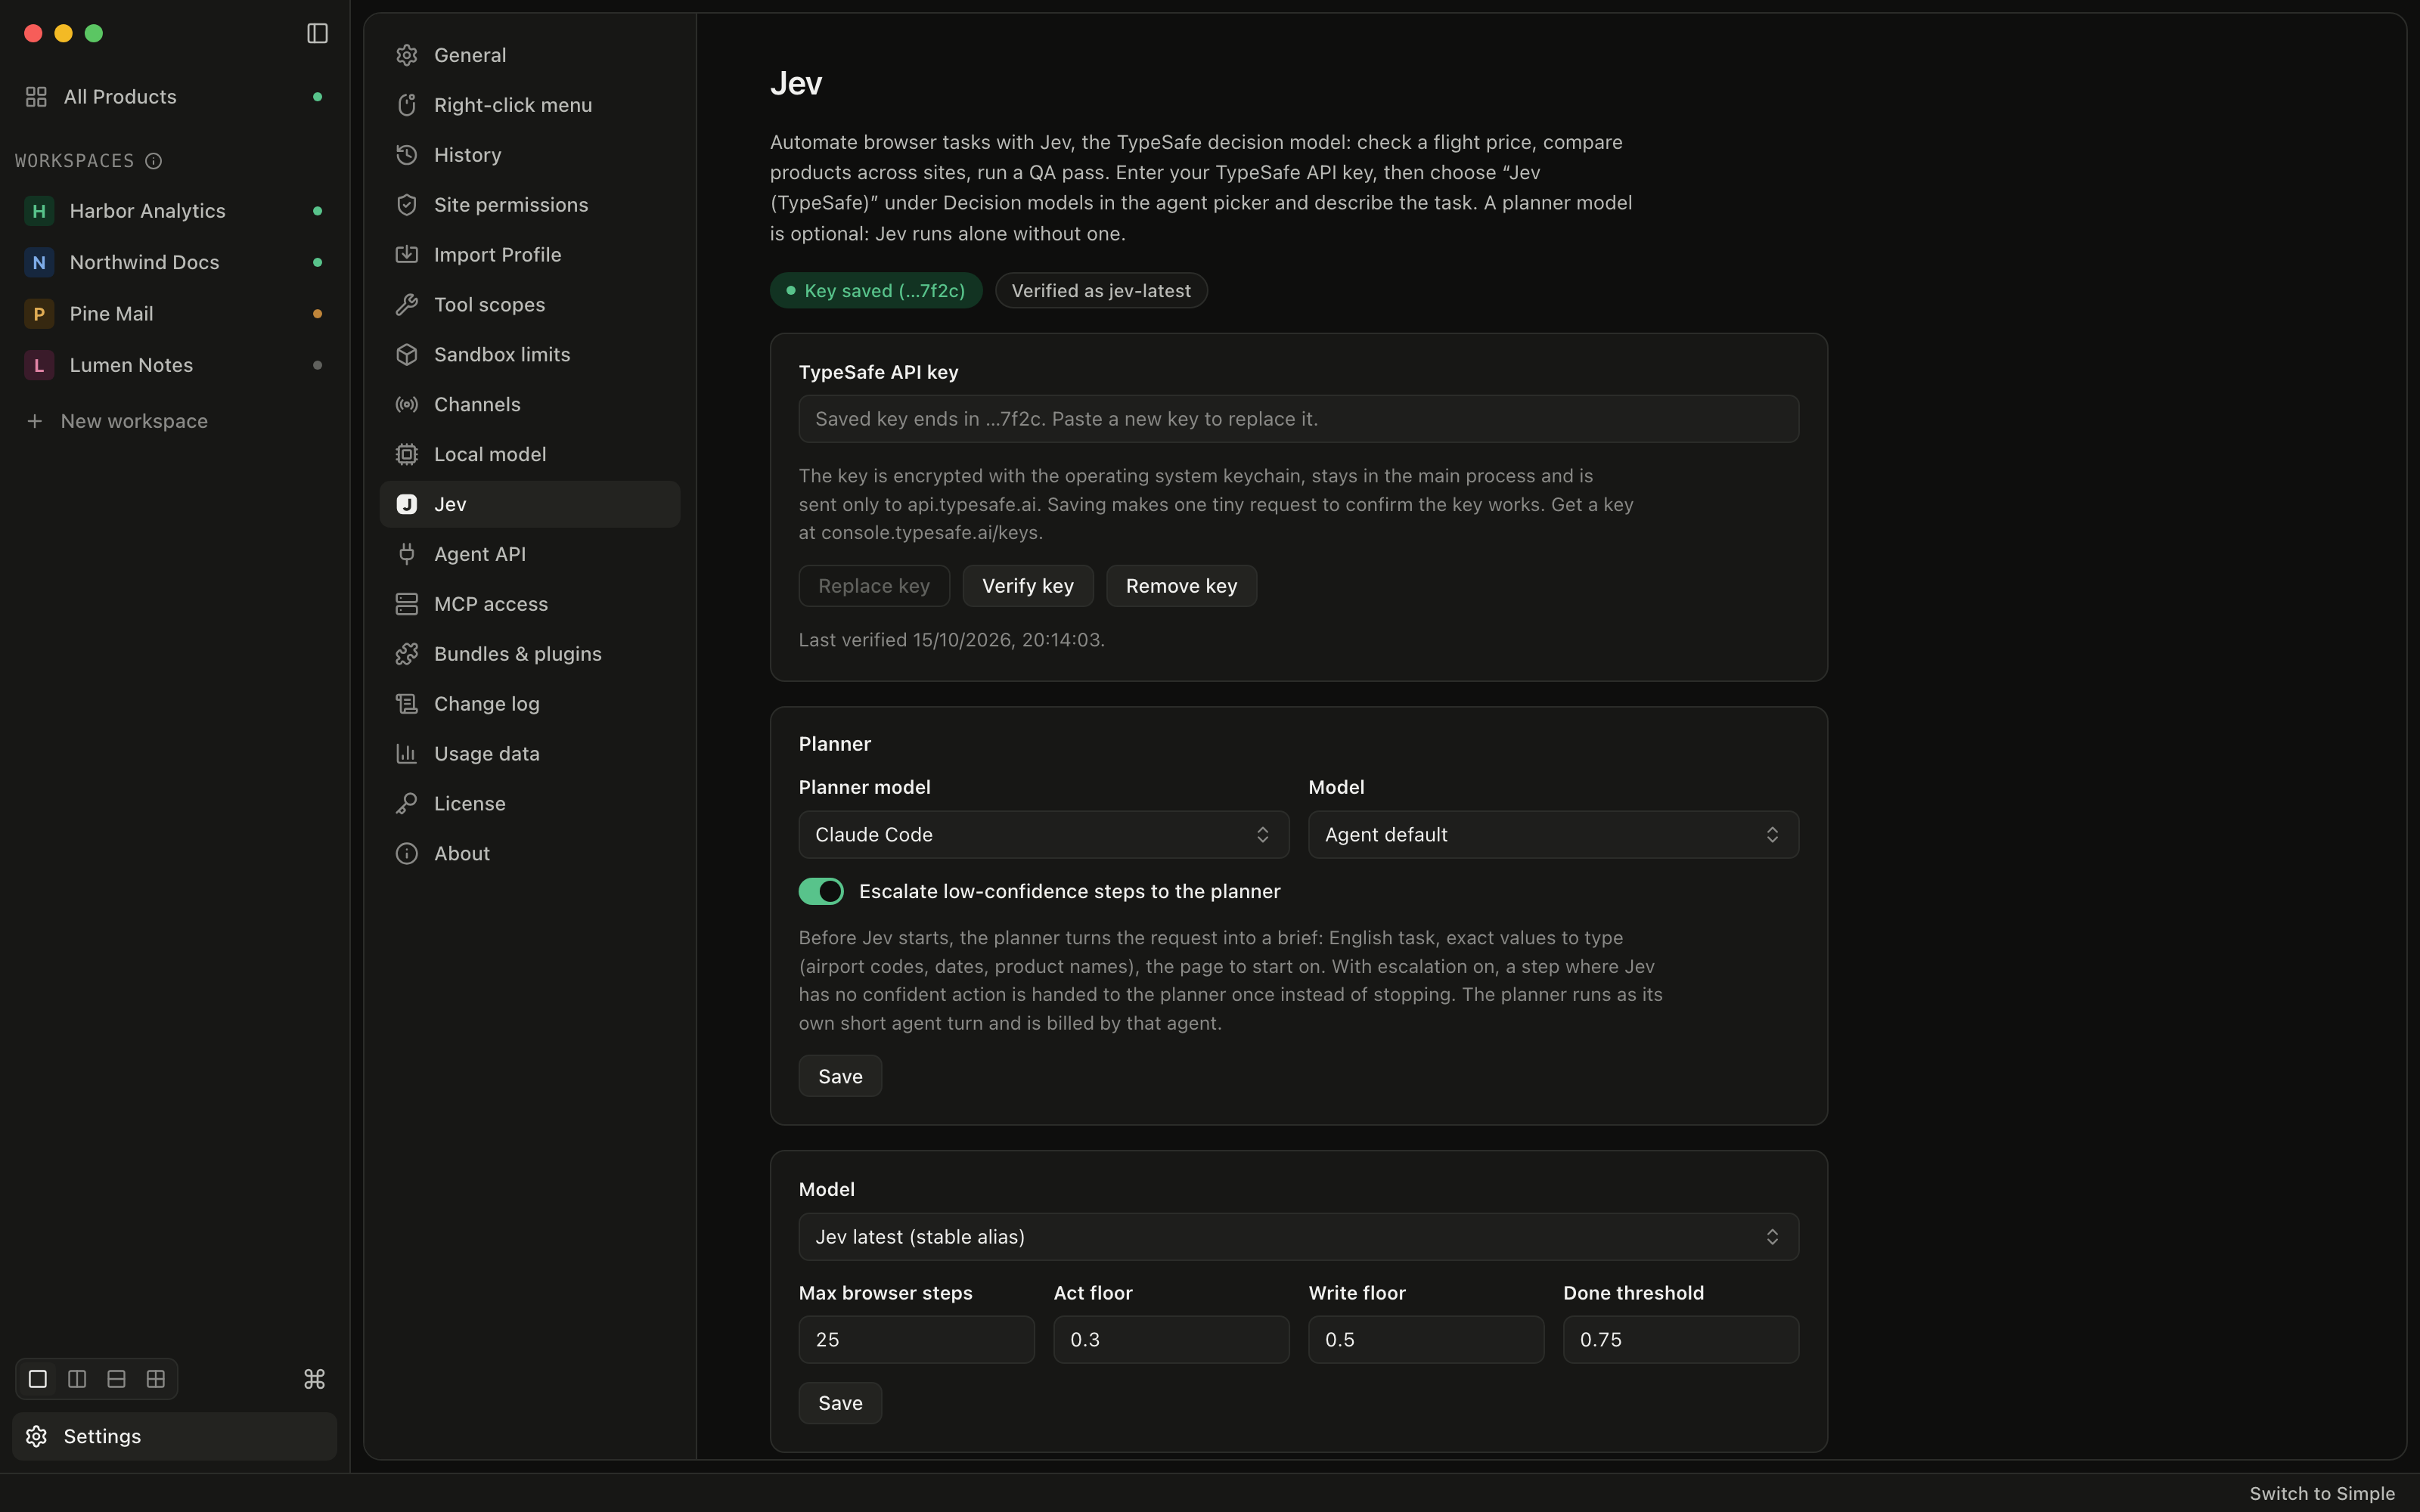Click the Replace key button
2420x1512 pixels.
(x=874, y=586)
